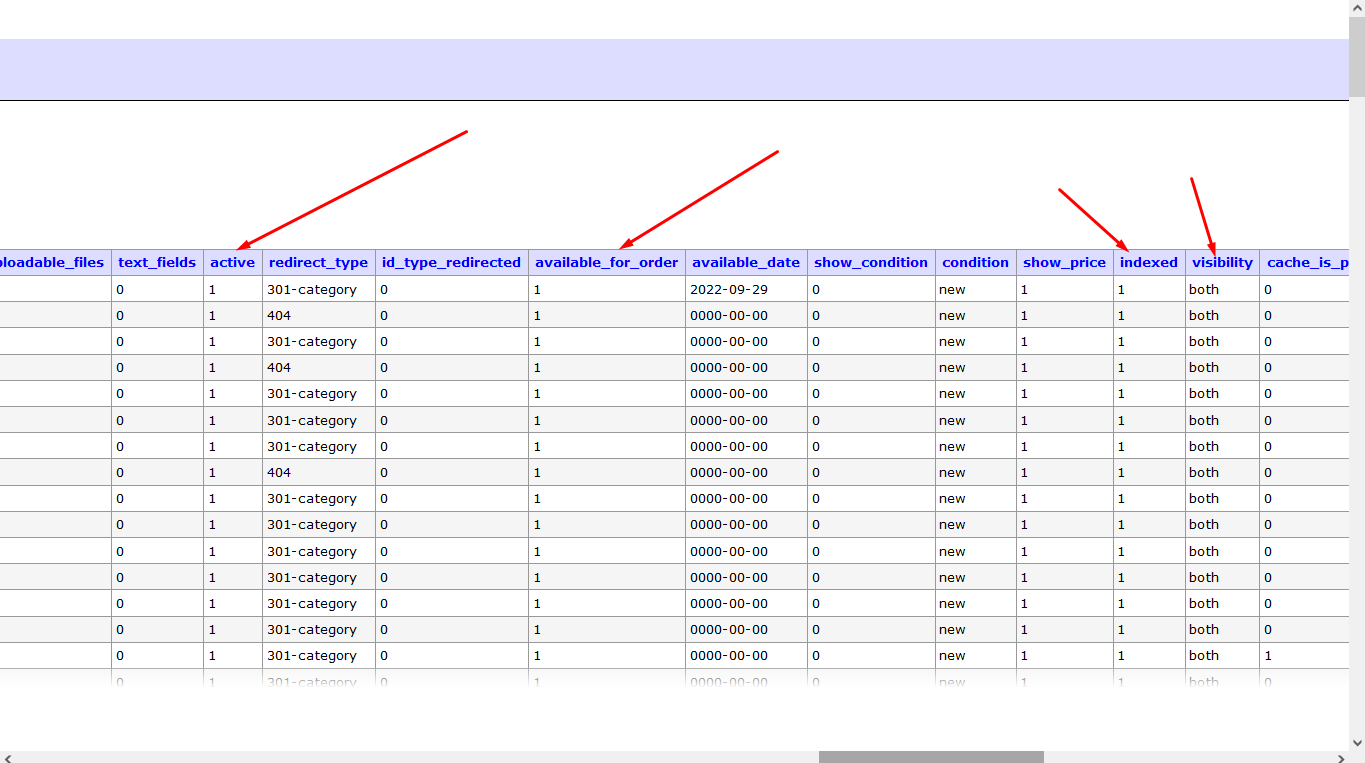This screenshot has height=763, width=1365.
Task: Sort by the available_for_order column header
Action: point(606,262)
